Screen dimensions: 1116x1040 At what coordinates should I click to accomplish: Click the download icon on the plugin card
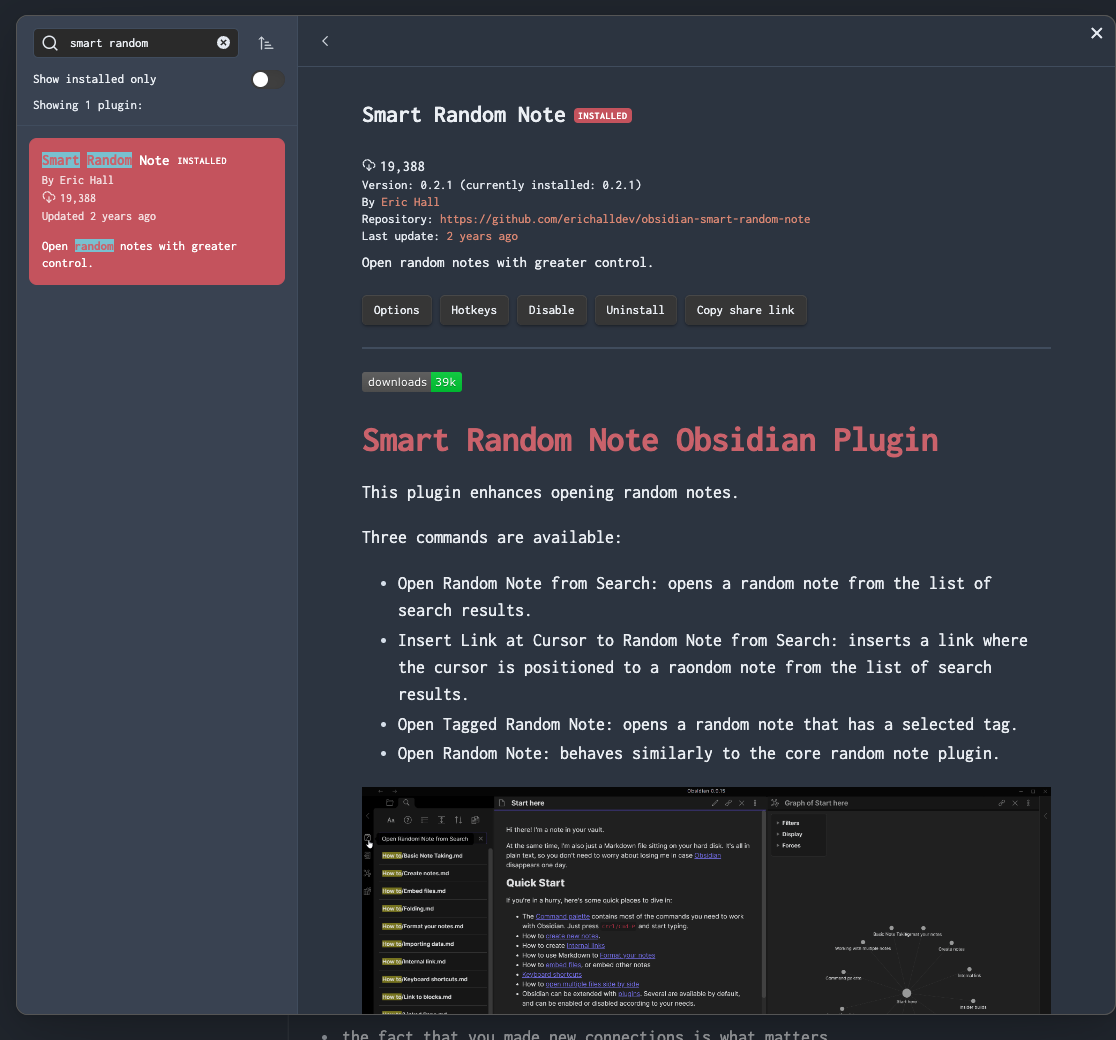48,197
